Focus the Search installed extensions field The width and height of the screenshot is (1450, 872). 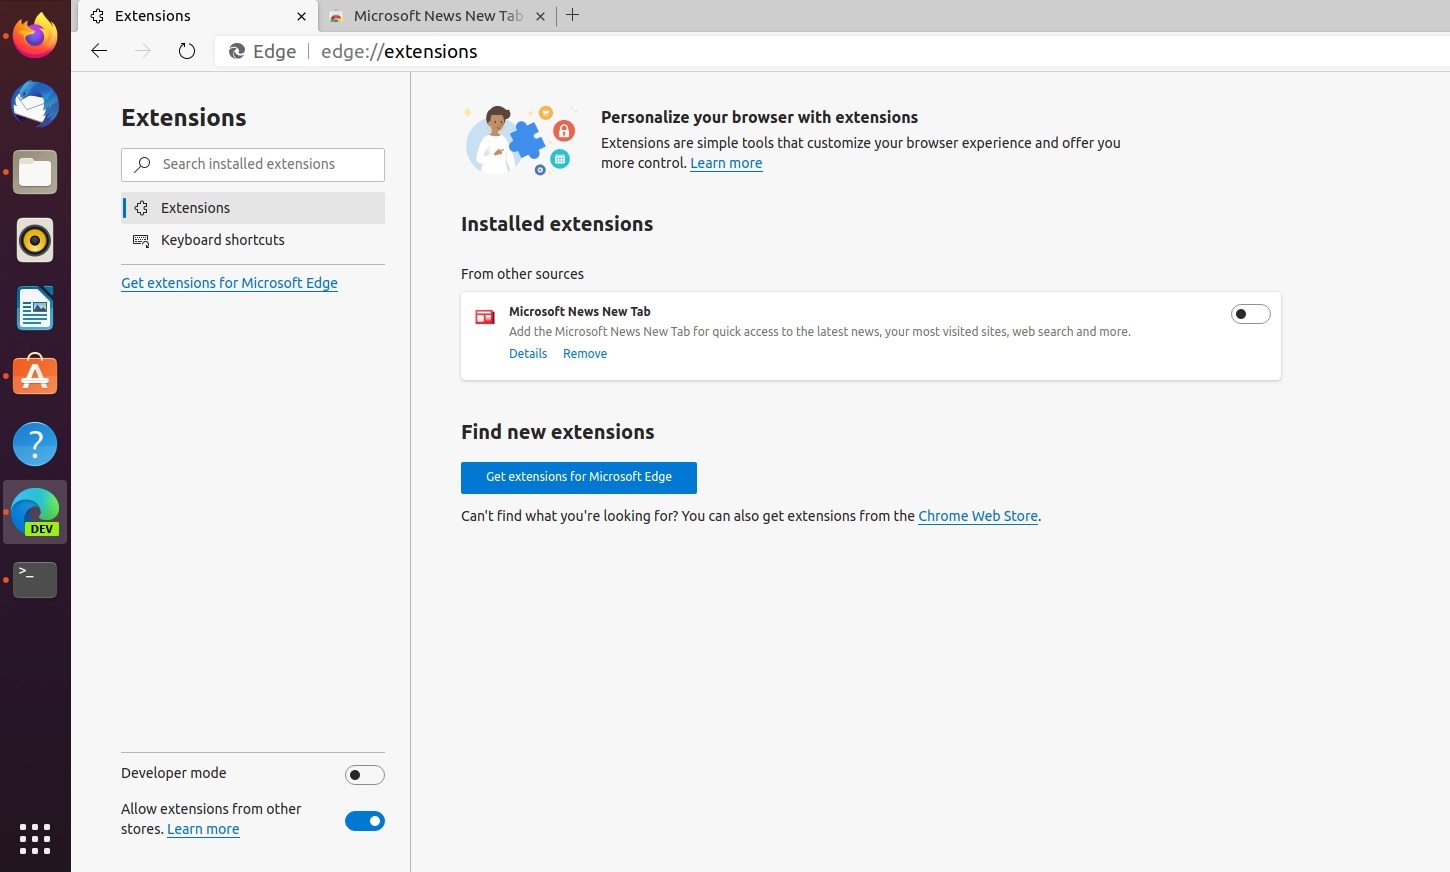click(x=253, y=164)
